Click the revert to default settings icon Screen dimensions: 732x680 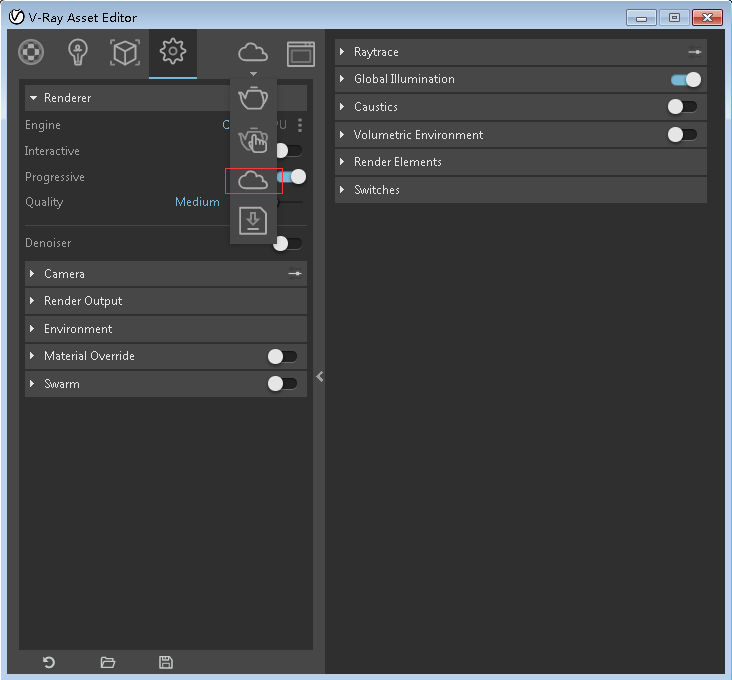click(x=49, y=662)
